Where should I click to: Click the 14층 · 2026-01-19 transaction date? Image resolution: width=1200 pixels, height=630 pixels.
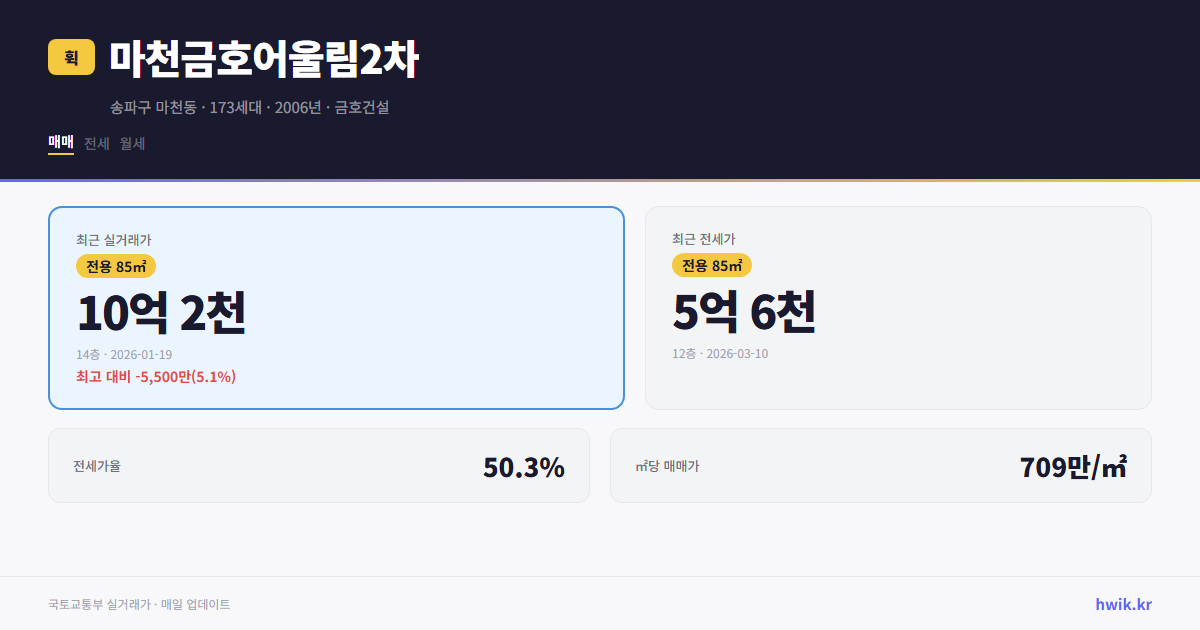pyautogui.click(x=123, y=354)
